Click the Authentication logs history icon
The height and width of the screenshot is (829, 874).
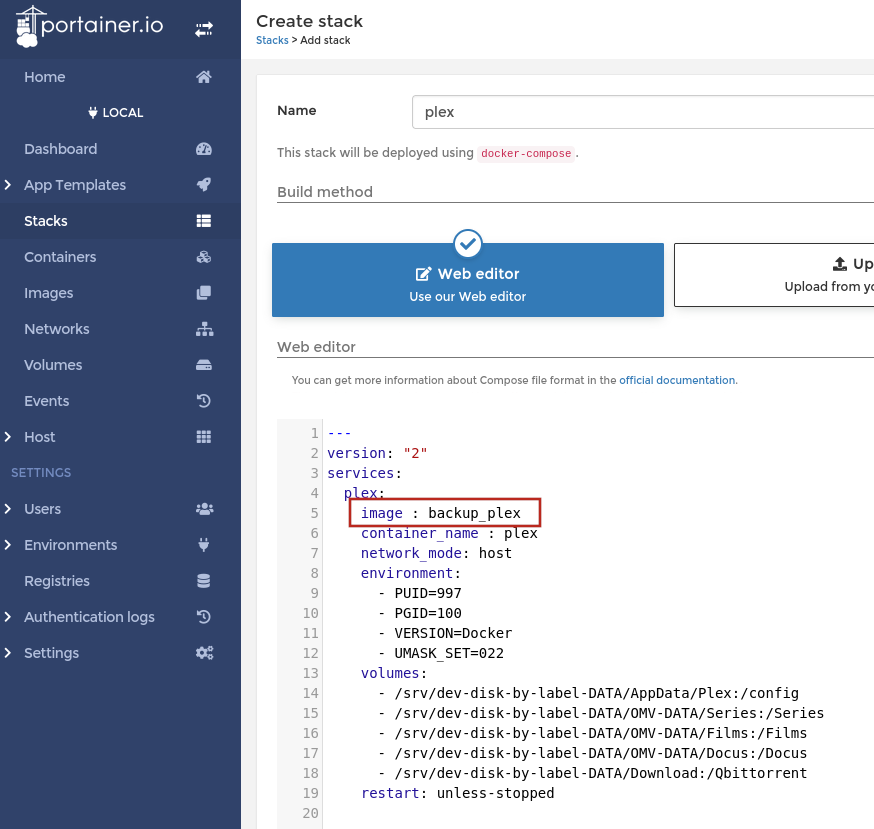pos(204,617)
